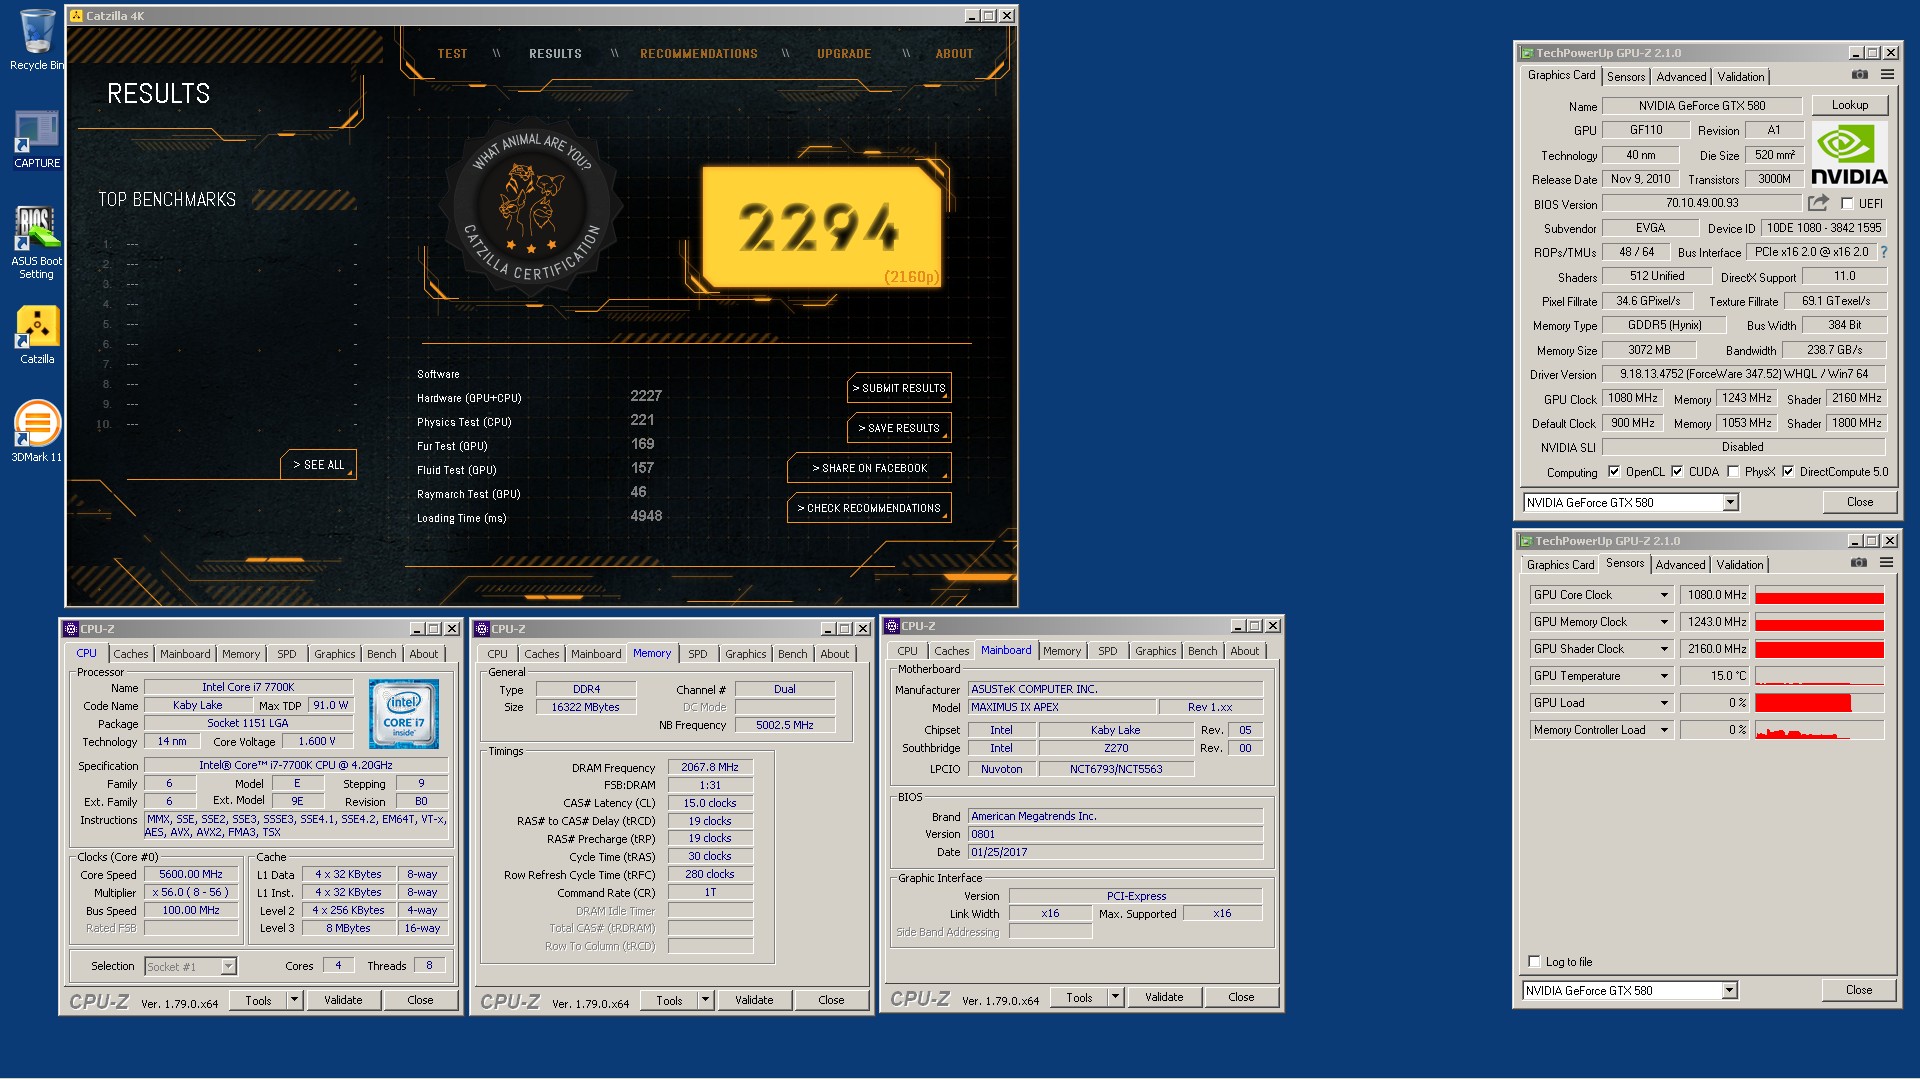Click the Lookup button in GPU-Z
The height and width of the screenshot is (1080, 1920).
click(x=1850, y=105)
